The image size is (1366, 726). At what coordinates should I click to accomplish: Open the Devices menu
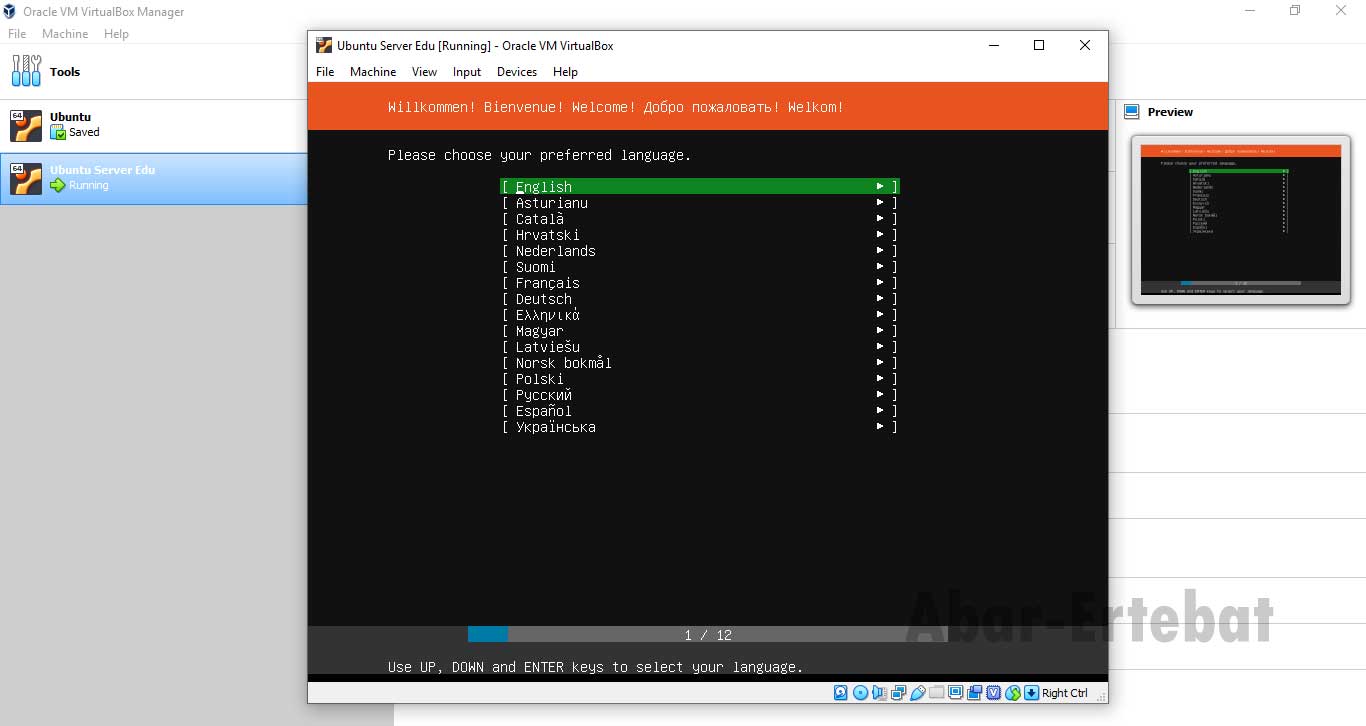517,72
